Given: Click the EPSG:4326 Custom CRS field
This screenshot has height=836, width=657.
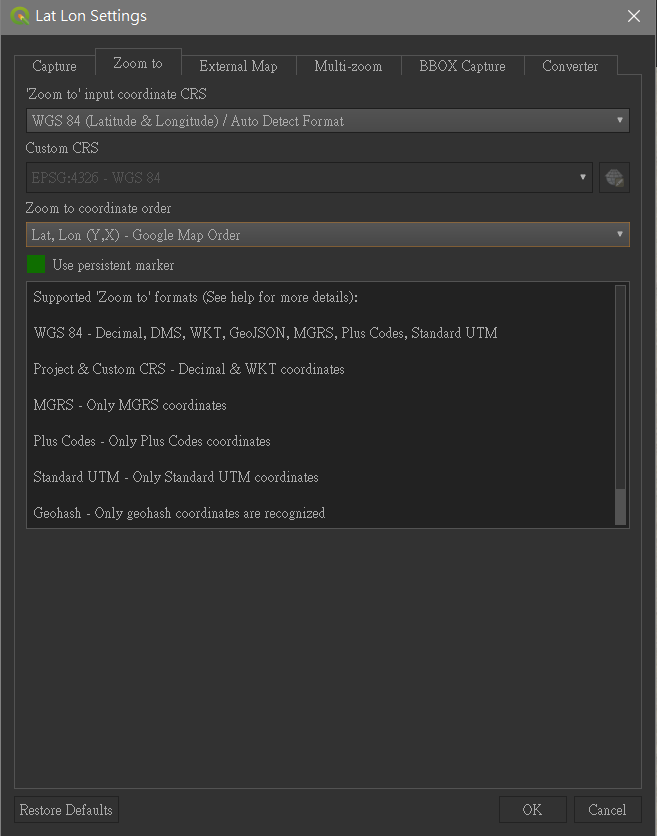Looking at the screenshot, I should [300, 177].
